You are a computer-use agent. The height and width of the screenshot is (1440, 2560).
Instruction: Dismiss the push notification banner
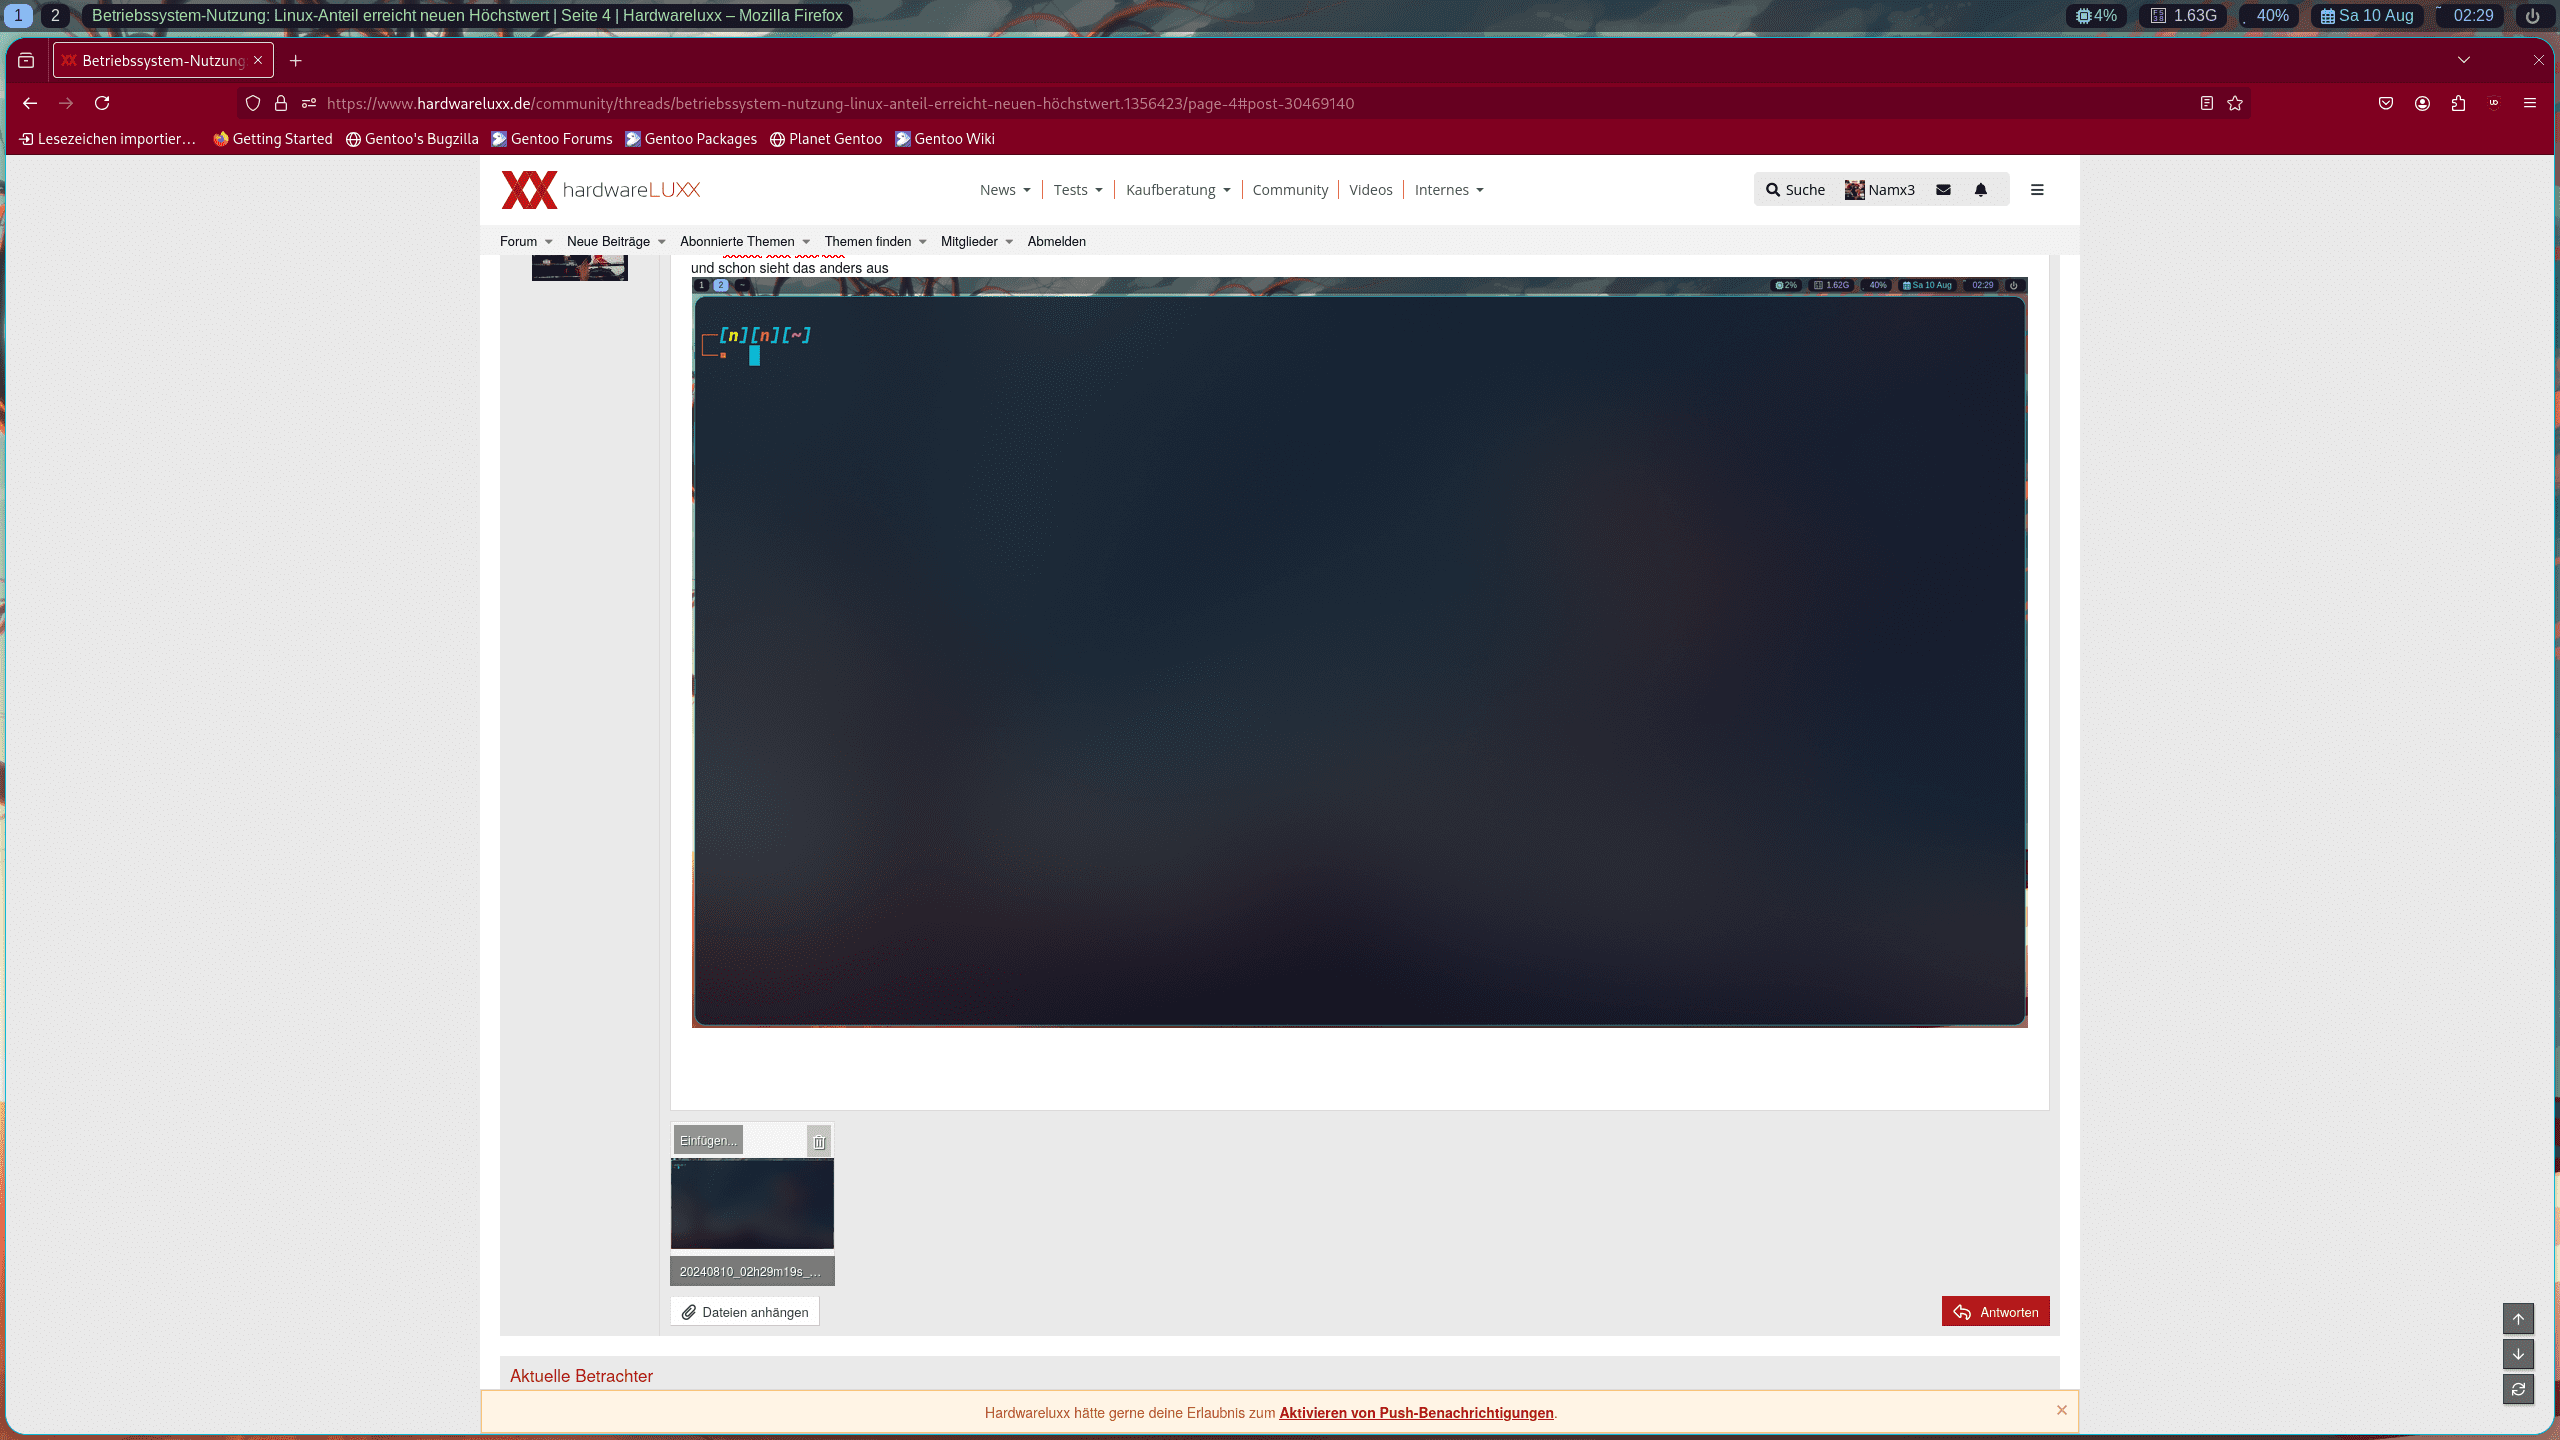pyautogui.click(x=2061, y=1410)
